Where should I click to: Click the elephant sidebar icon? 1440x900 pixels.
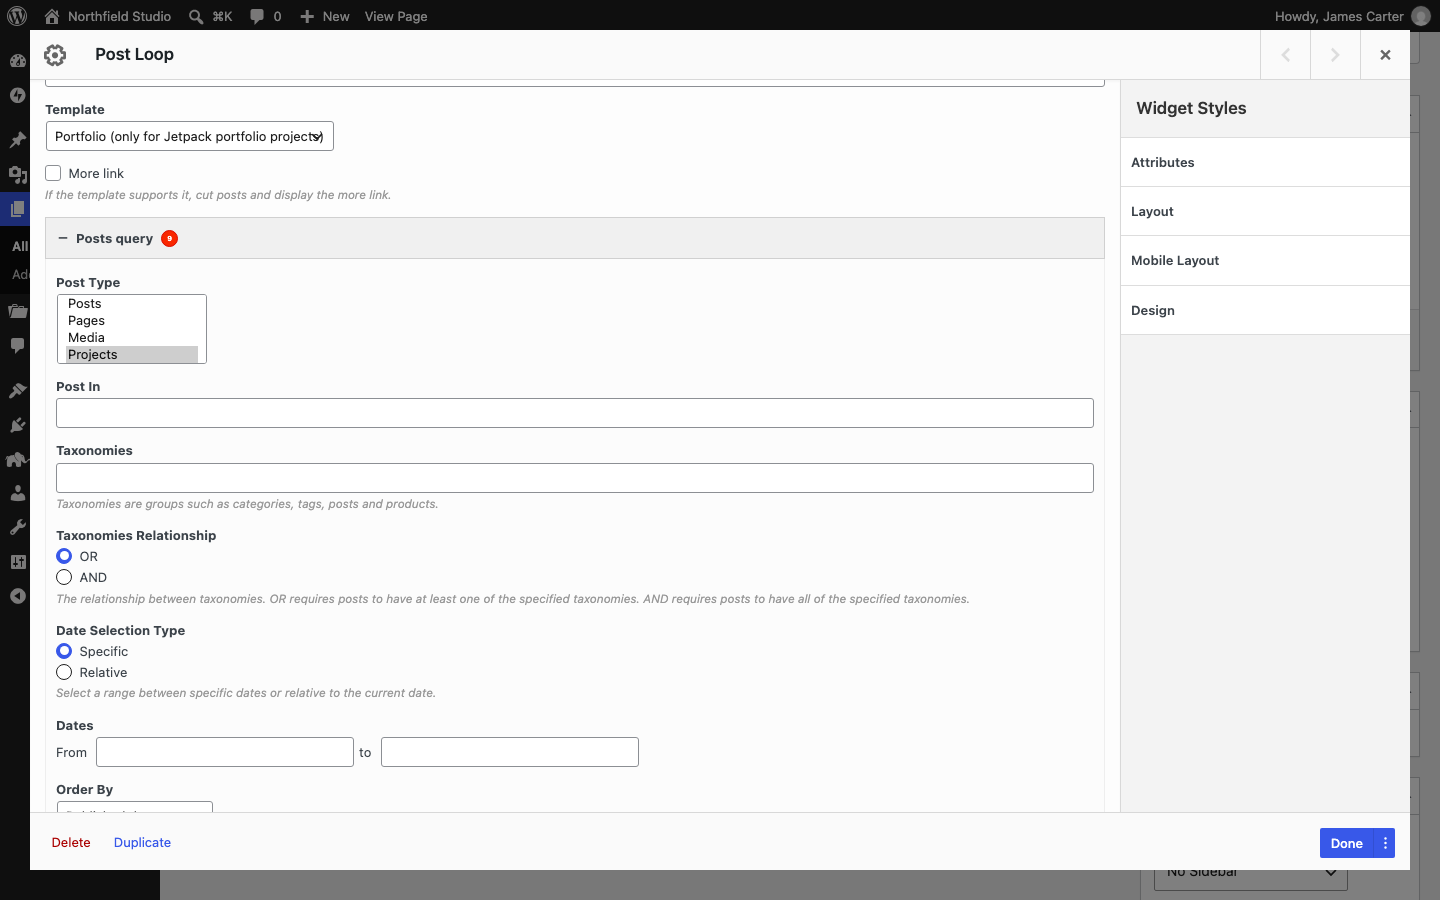[17, 459]
